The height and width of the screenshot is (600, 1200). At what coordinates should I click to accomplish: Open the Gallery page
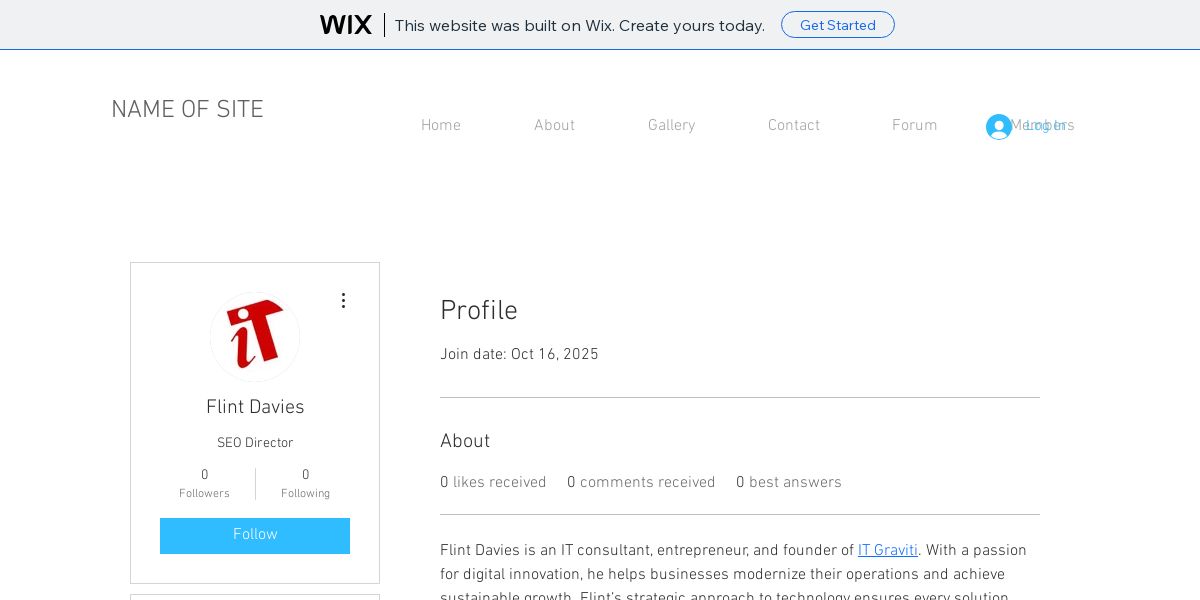tap(671, 126)
